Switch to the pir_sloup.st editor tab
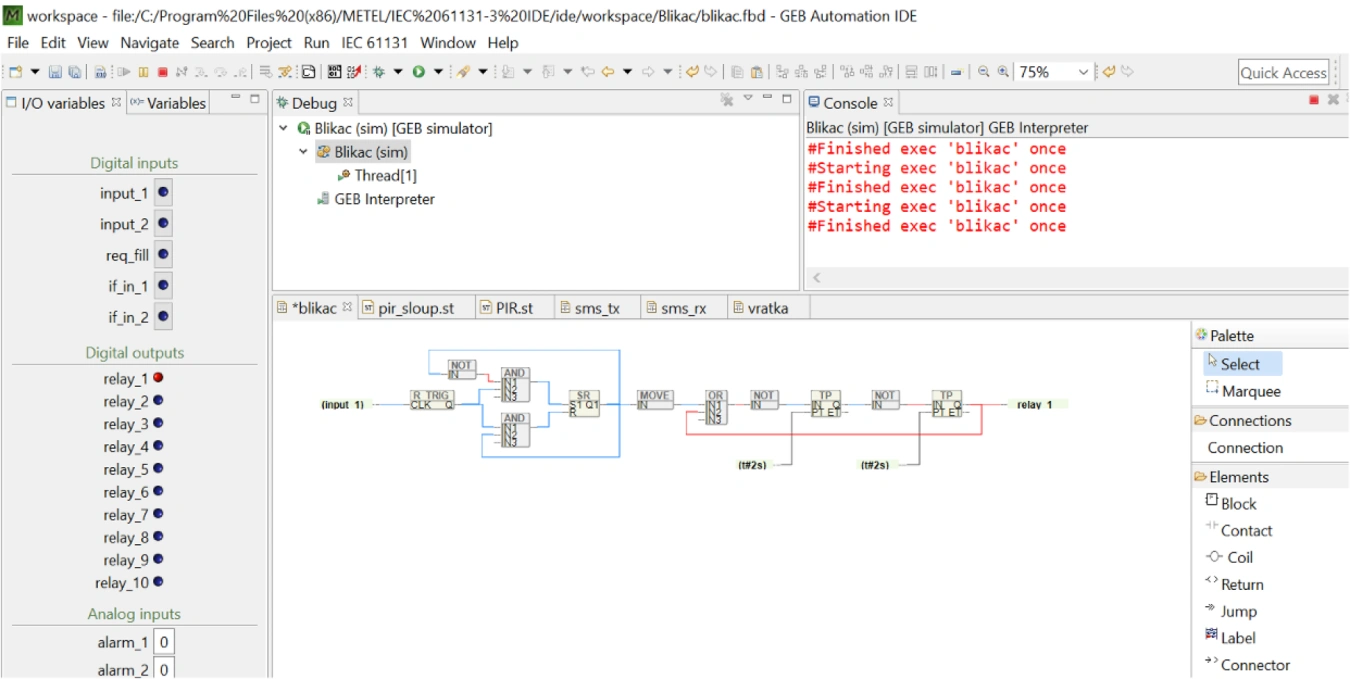Screen dimensions: 1350x679 coord(415,308)
